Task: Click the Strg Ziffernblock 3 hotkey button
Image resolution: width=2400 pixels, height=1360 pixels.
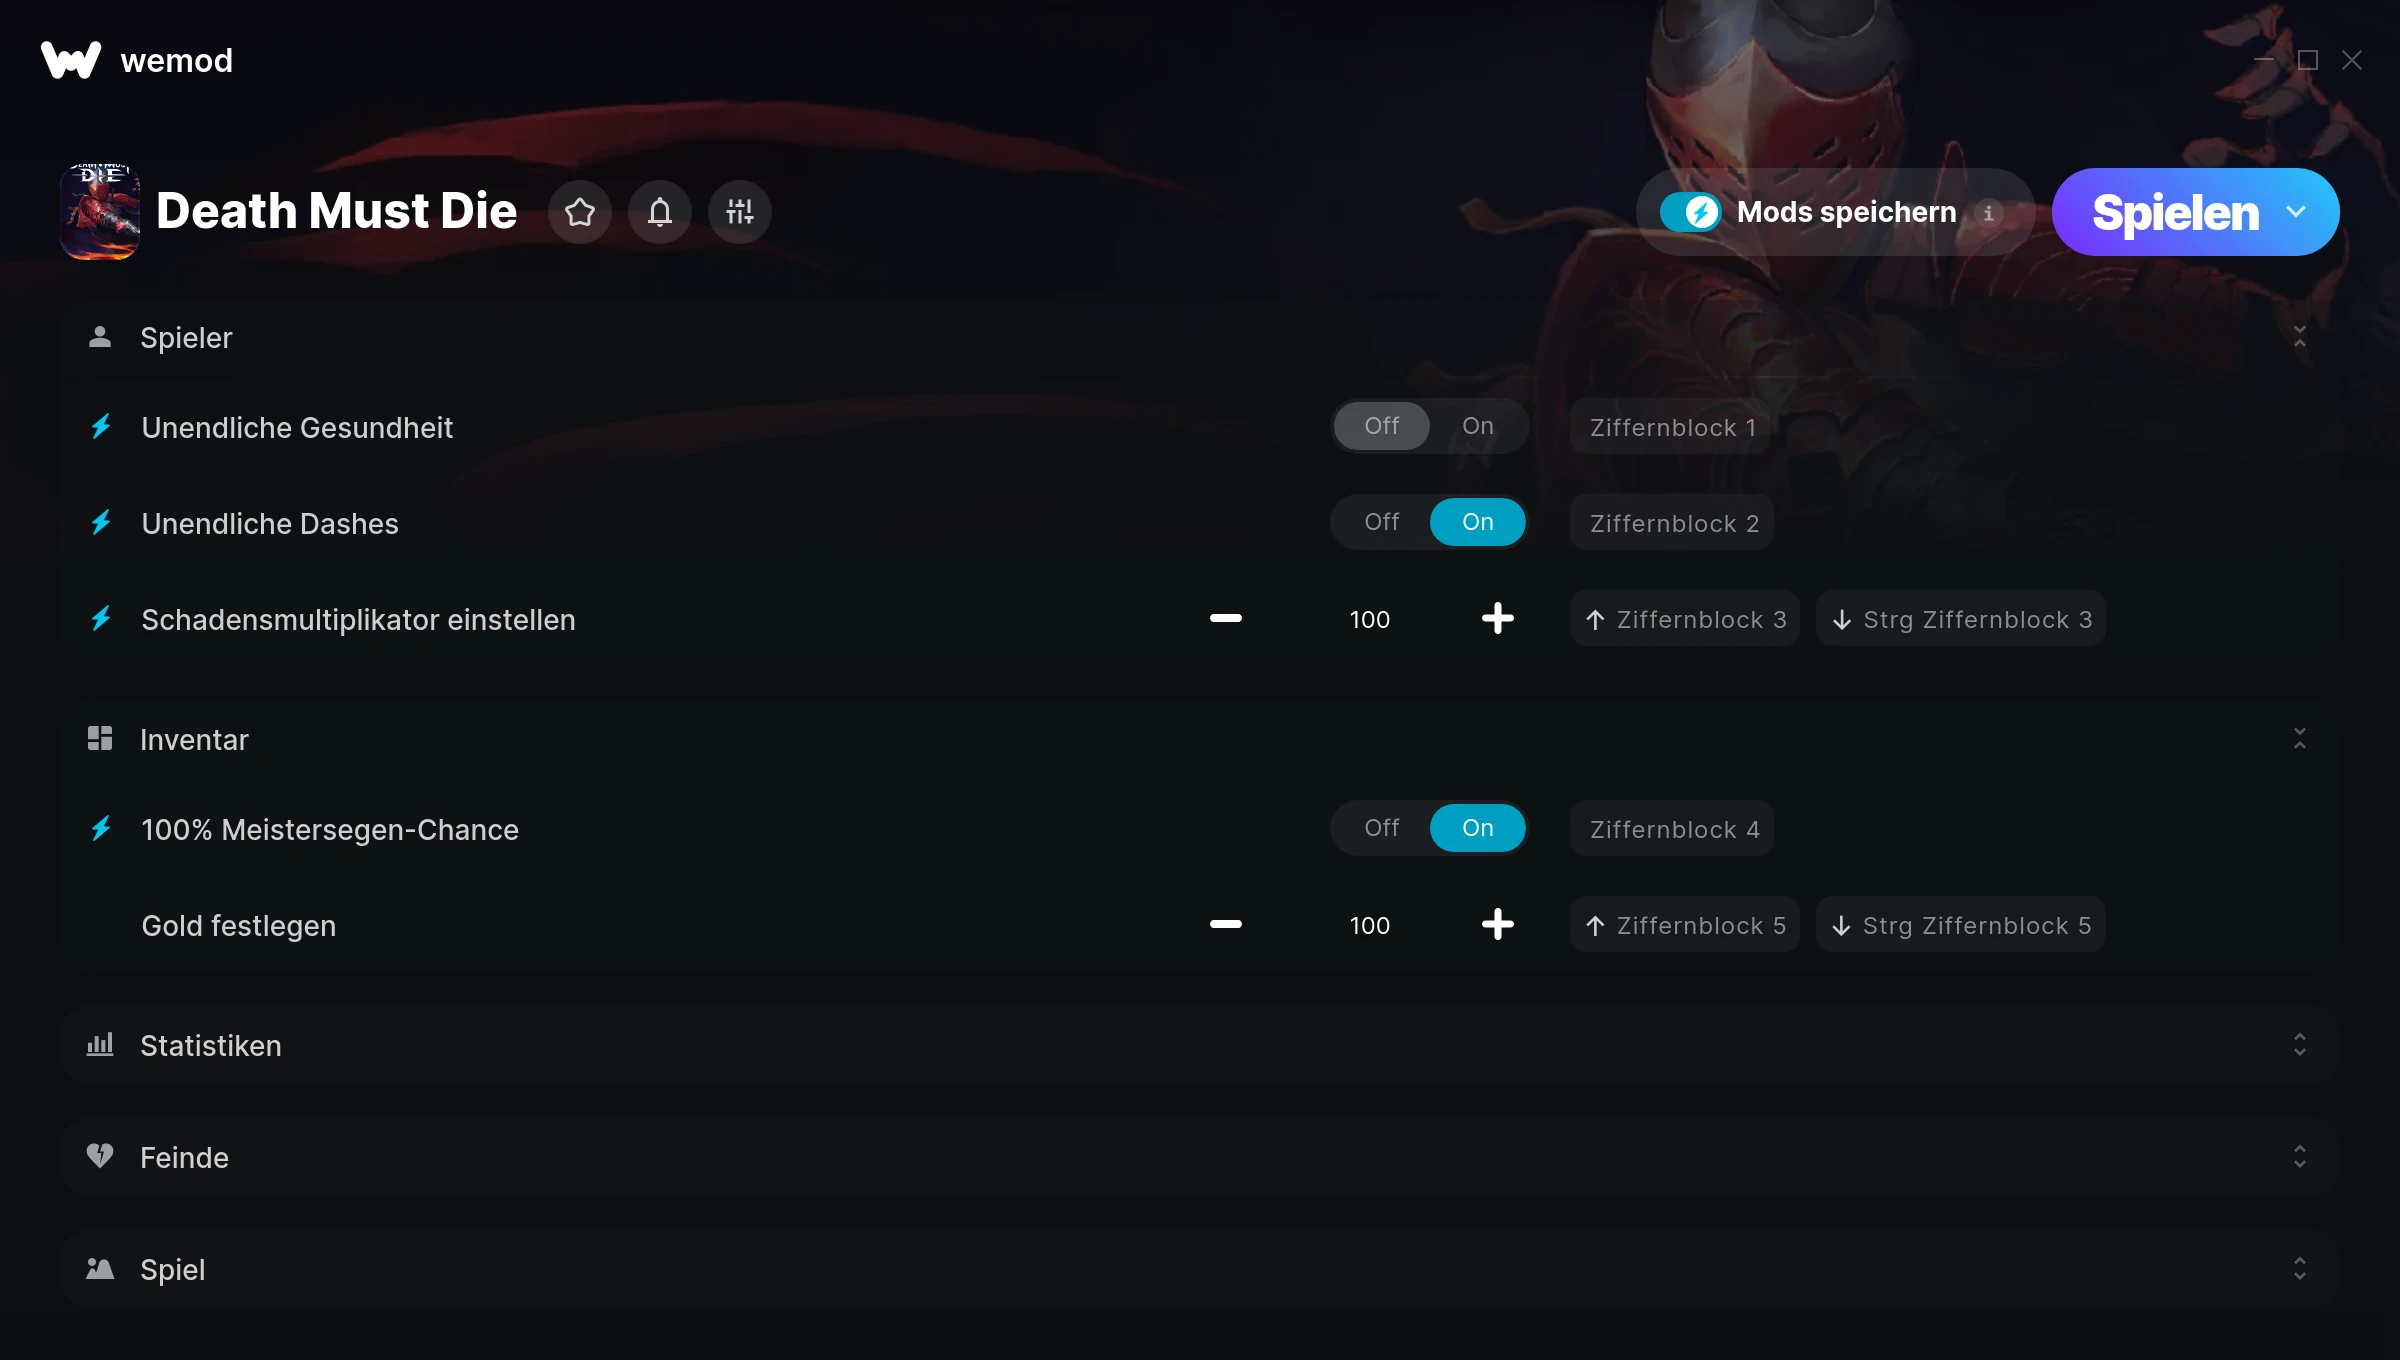Action: [1961, 619]
